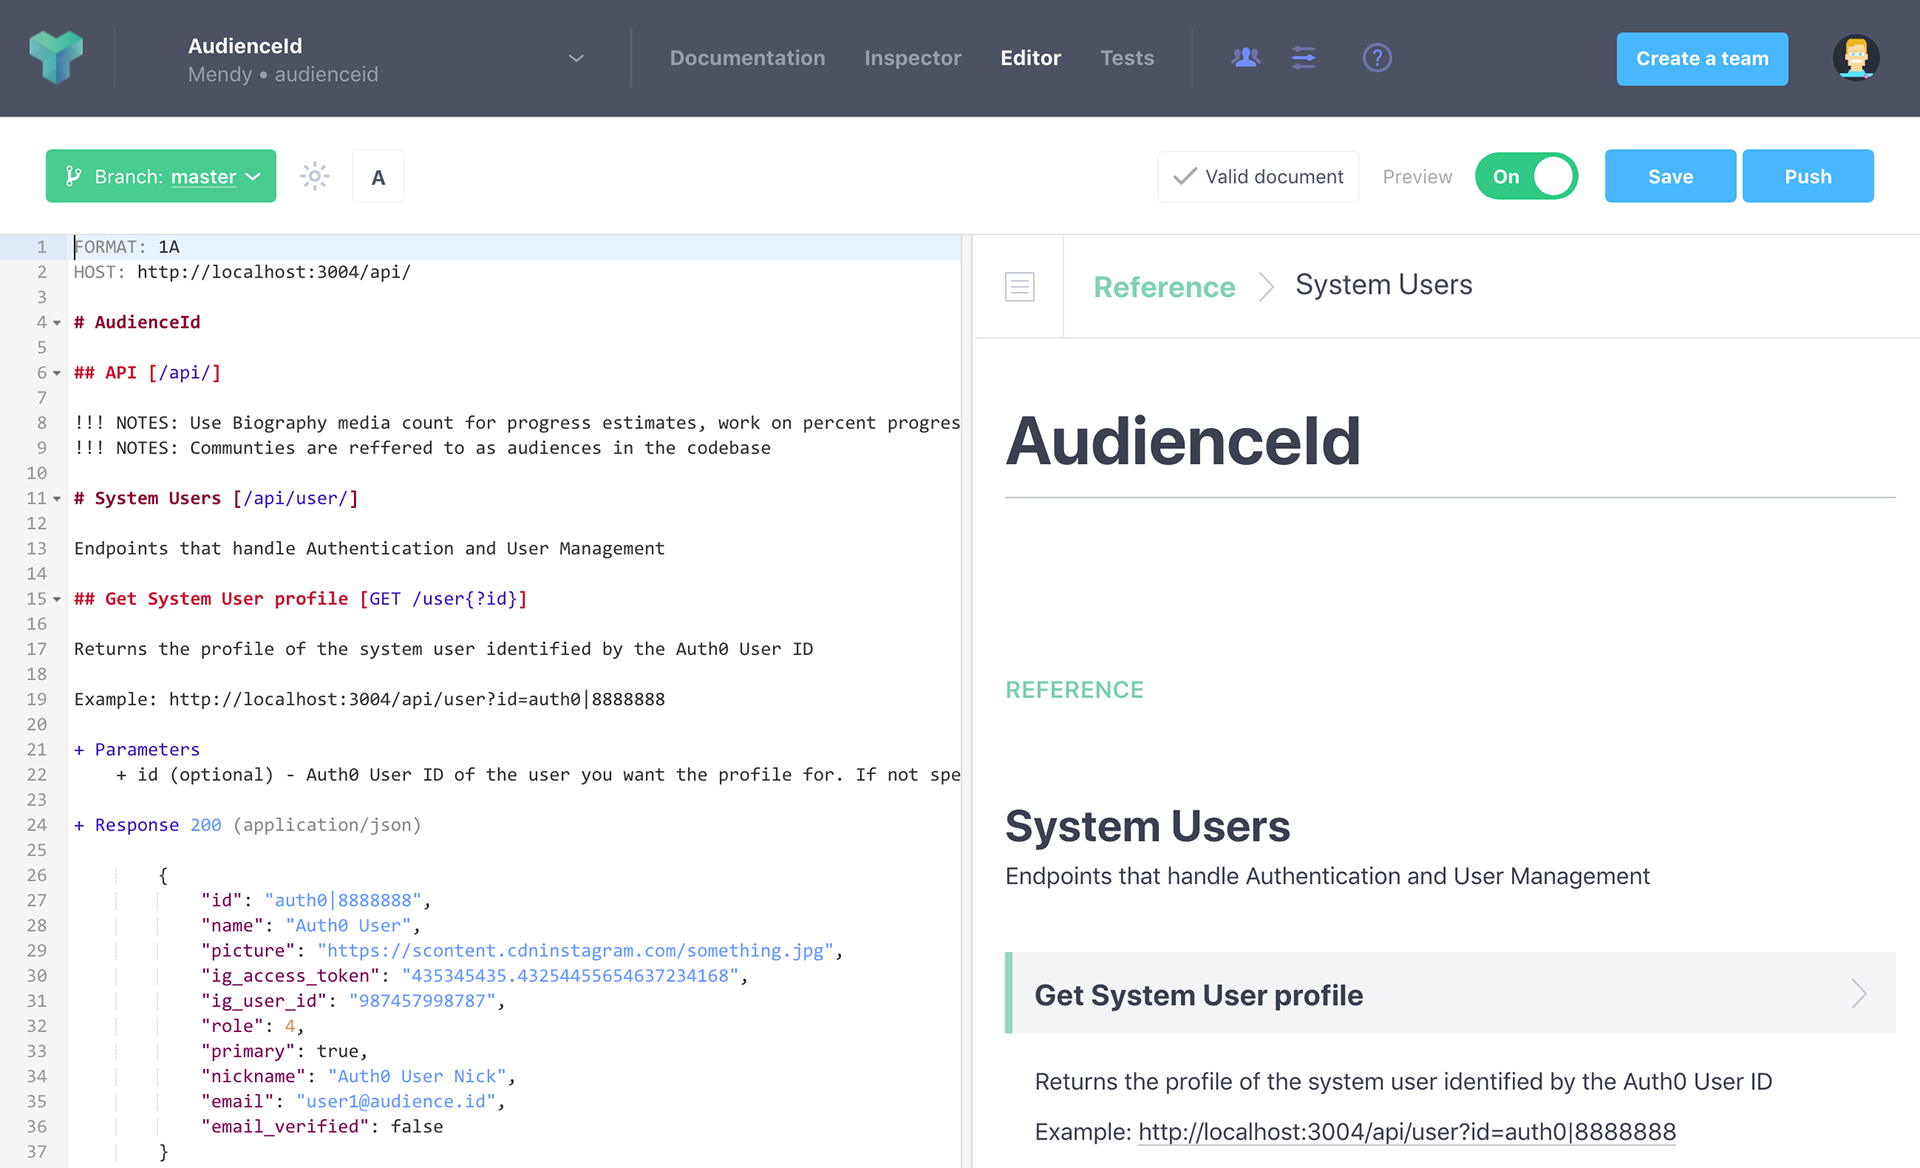Viewport: 1920px width, 1168px height.
Task: Open the API settings sliders icon
Action: pos(1304,58)
